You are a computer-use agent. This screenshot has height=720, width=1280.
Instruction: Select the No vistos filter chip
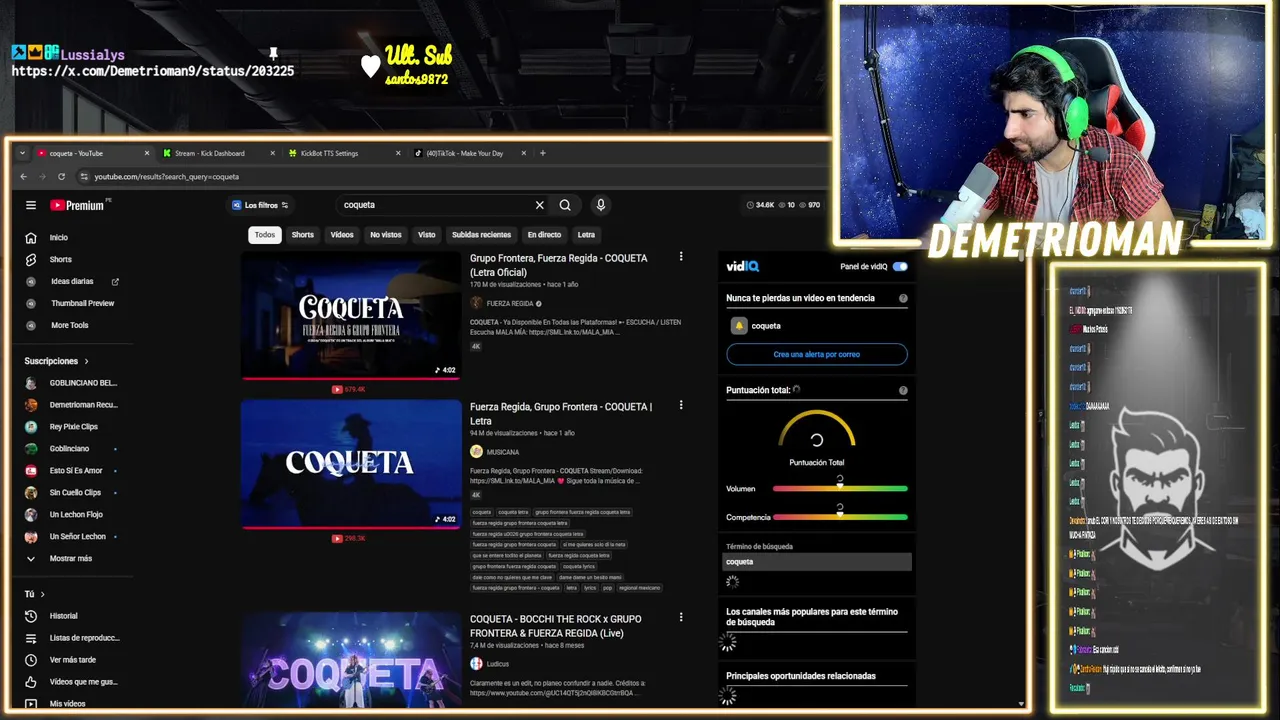click(x=386, y=235)
